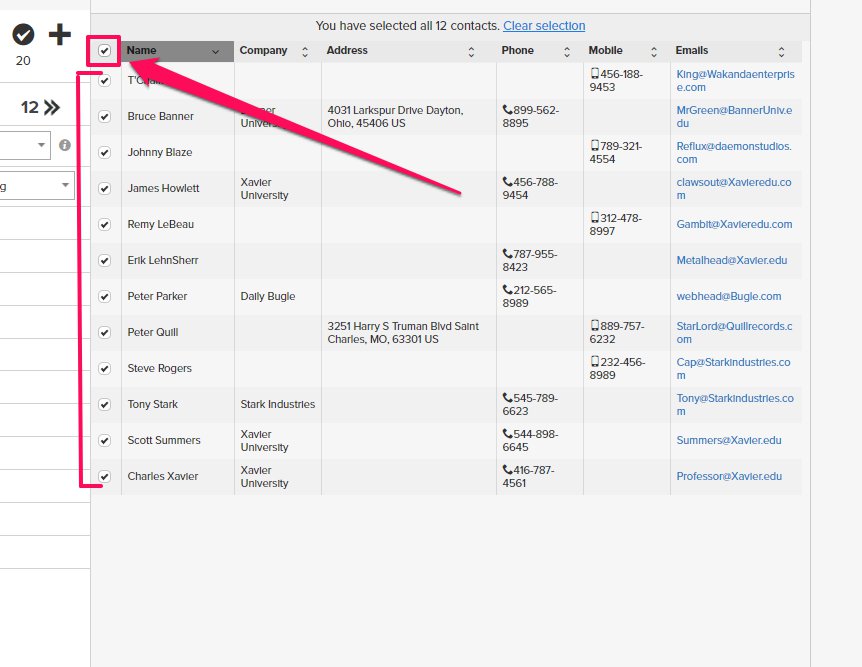Open the second dropdown in the left sidebar

[35, 185]
